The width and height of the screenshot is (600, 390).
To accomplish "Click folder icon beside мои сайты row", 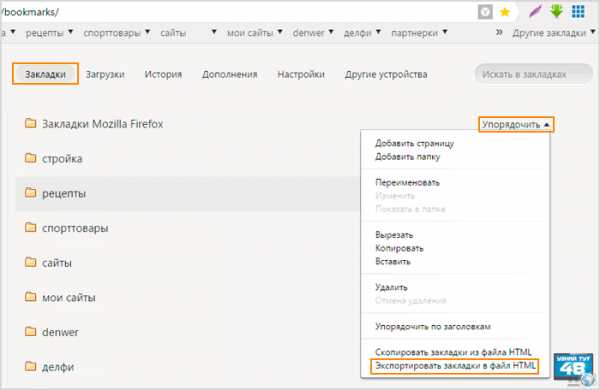I will coord(31,297).
